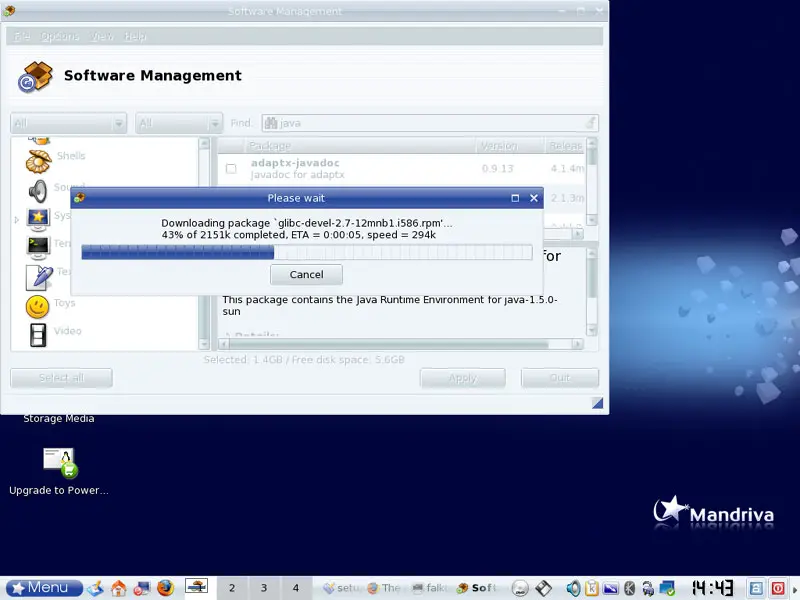Open the File menu in Software Management
This screenshot has width=800, height=600.
coord(22,36)
